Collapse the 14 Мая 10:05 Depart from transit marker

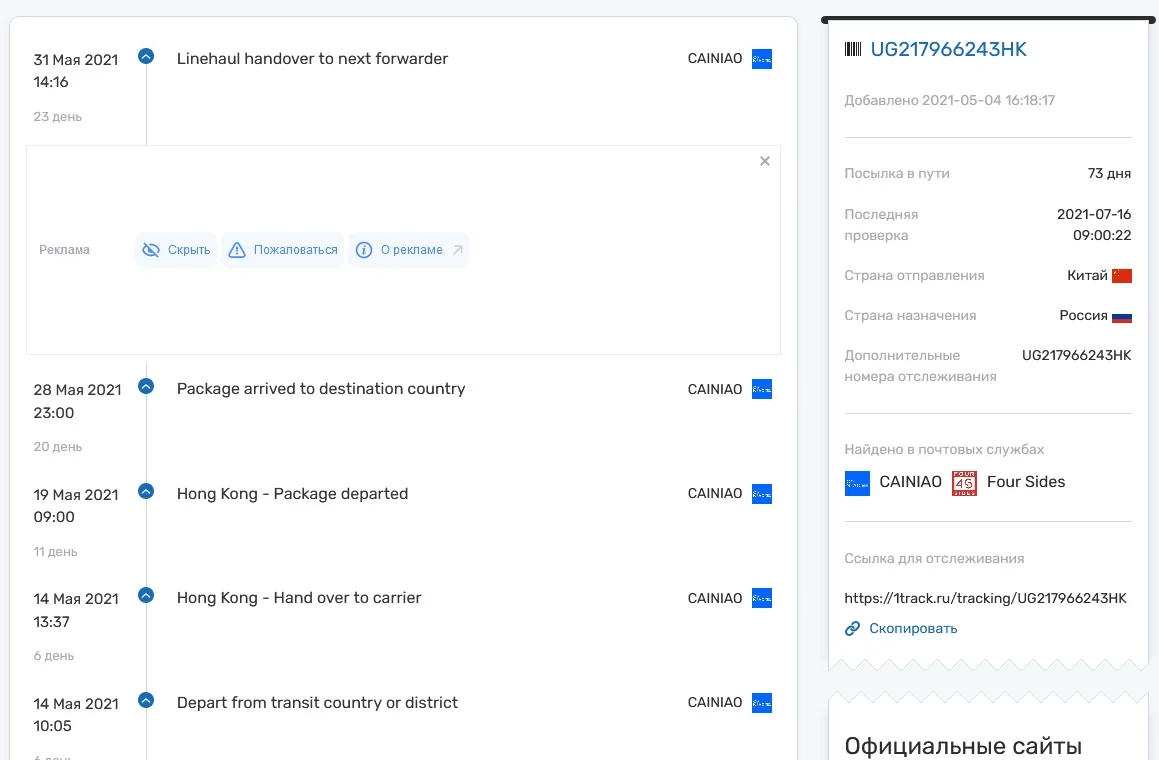click(146, 700)
